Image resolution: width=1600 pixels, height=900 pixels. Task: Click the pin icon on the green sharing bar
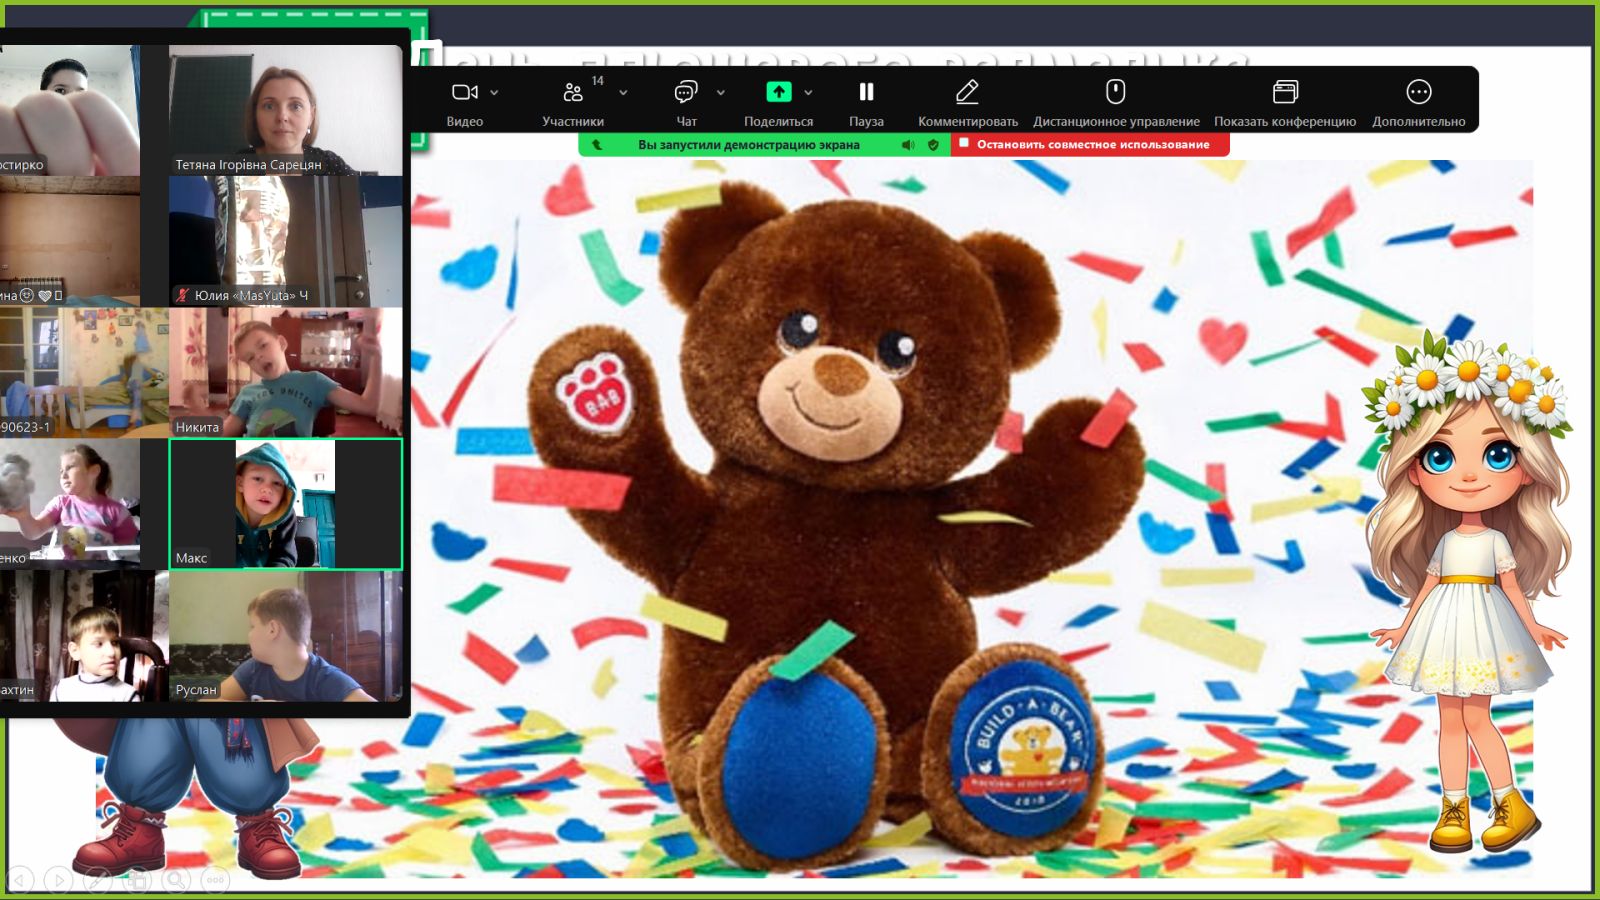597,144
